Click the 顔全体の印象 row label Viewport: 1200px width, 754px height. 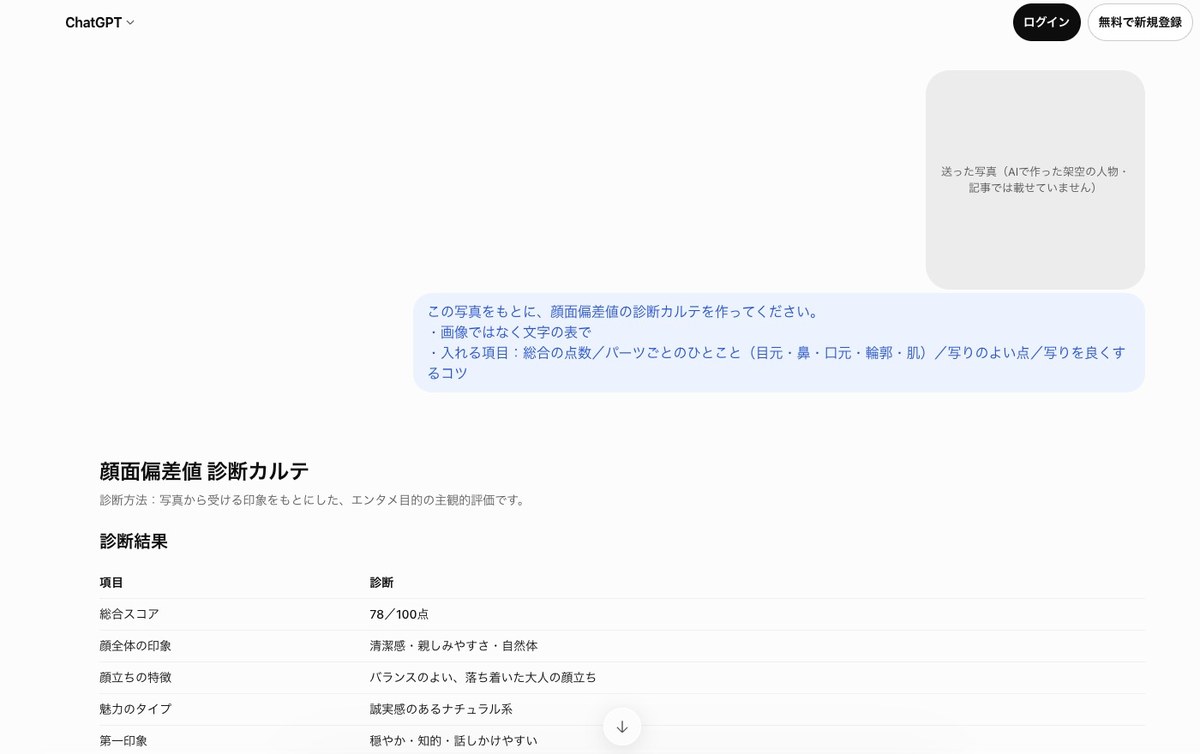coord(135,646)
